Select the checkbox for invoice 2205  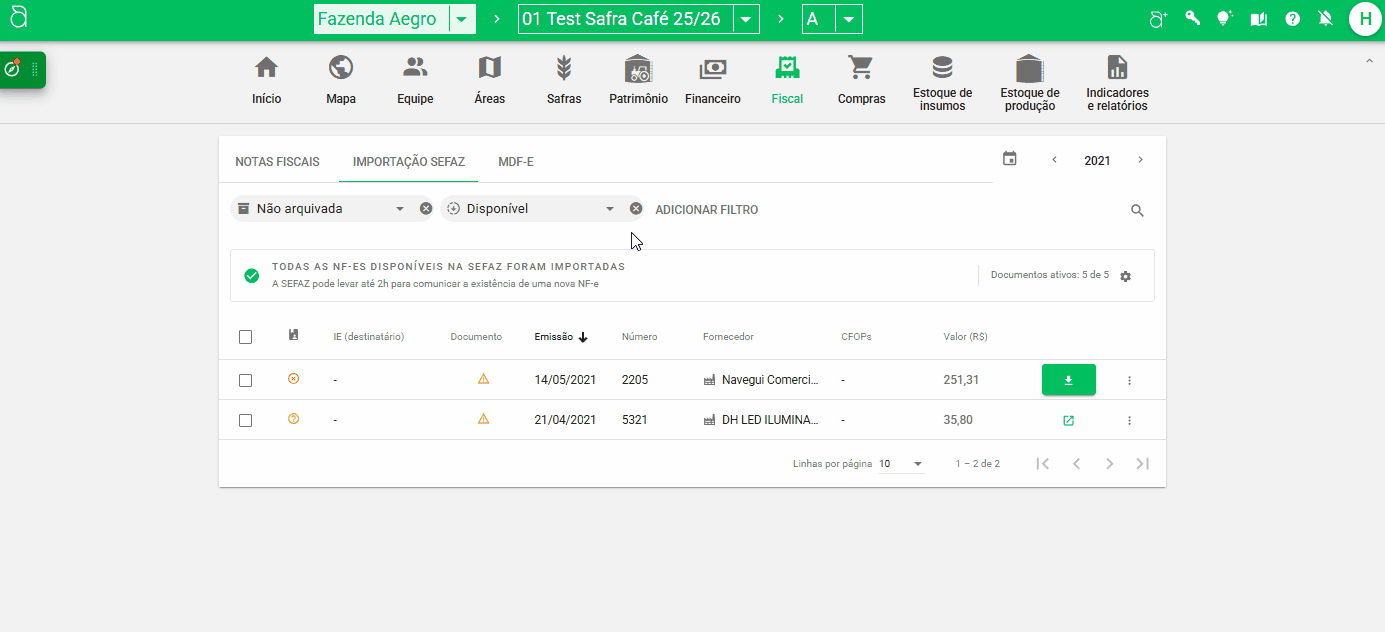245,380
